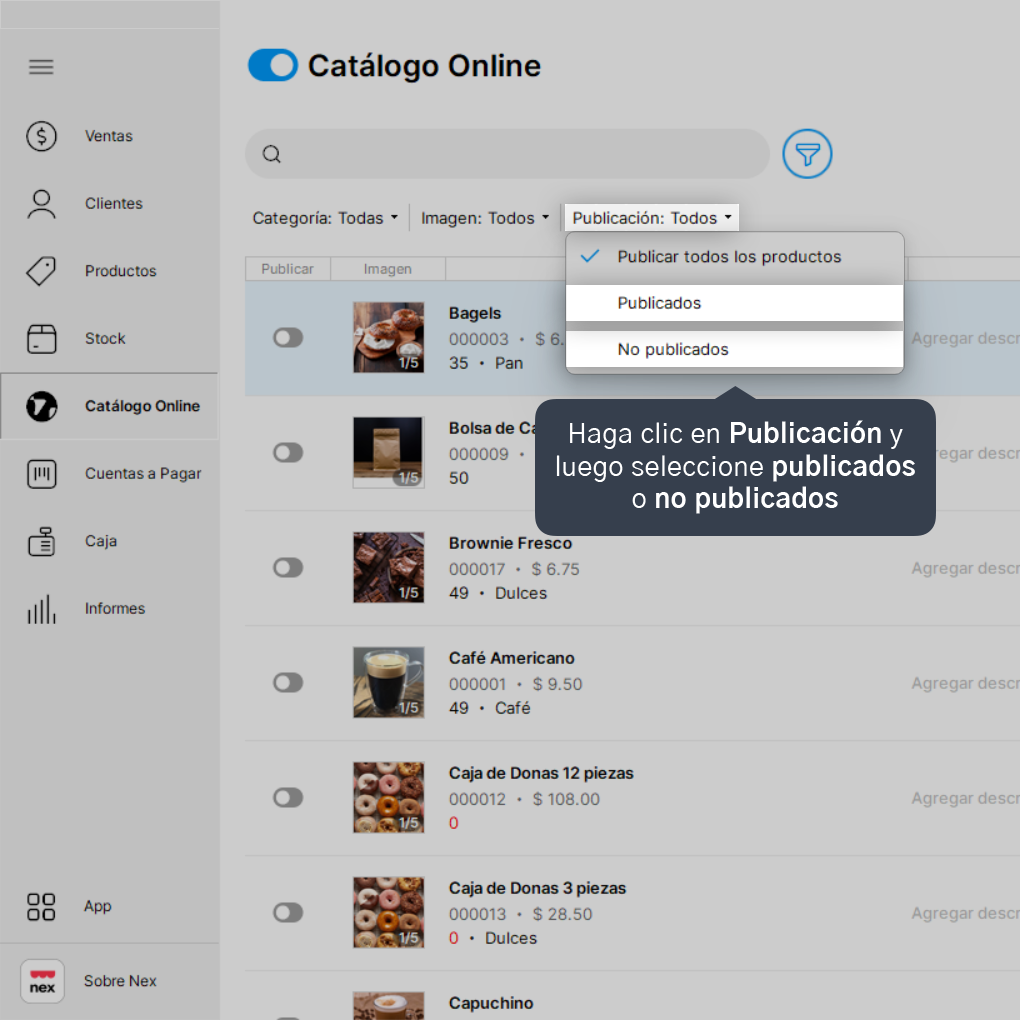Select Publicar todos los productos option
1020x1020 pixels.
(x=734, y=257)
